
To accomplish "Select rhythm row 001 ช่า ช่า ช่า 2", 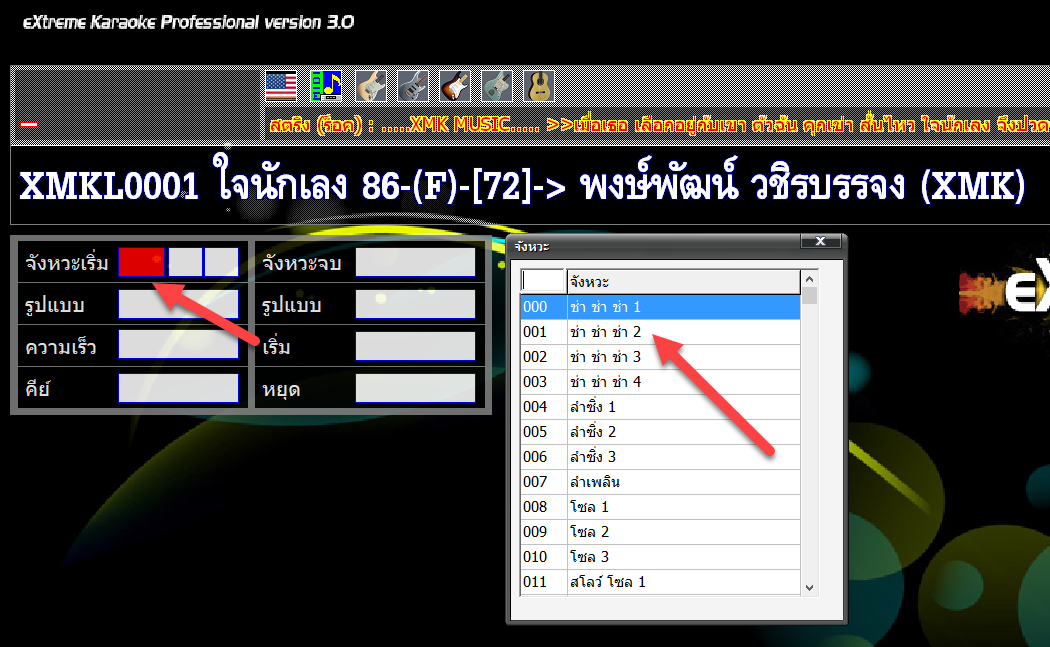I will (660, 332).
